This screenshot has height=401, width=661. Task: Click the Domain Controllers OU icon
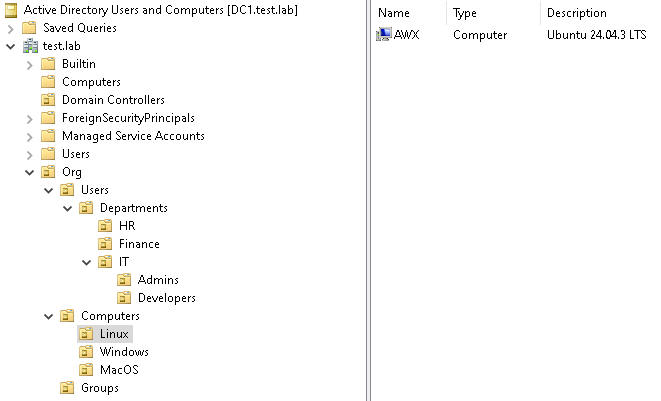(x=48, y=100)
